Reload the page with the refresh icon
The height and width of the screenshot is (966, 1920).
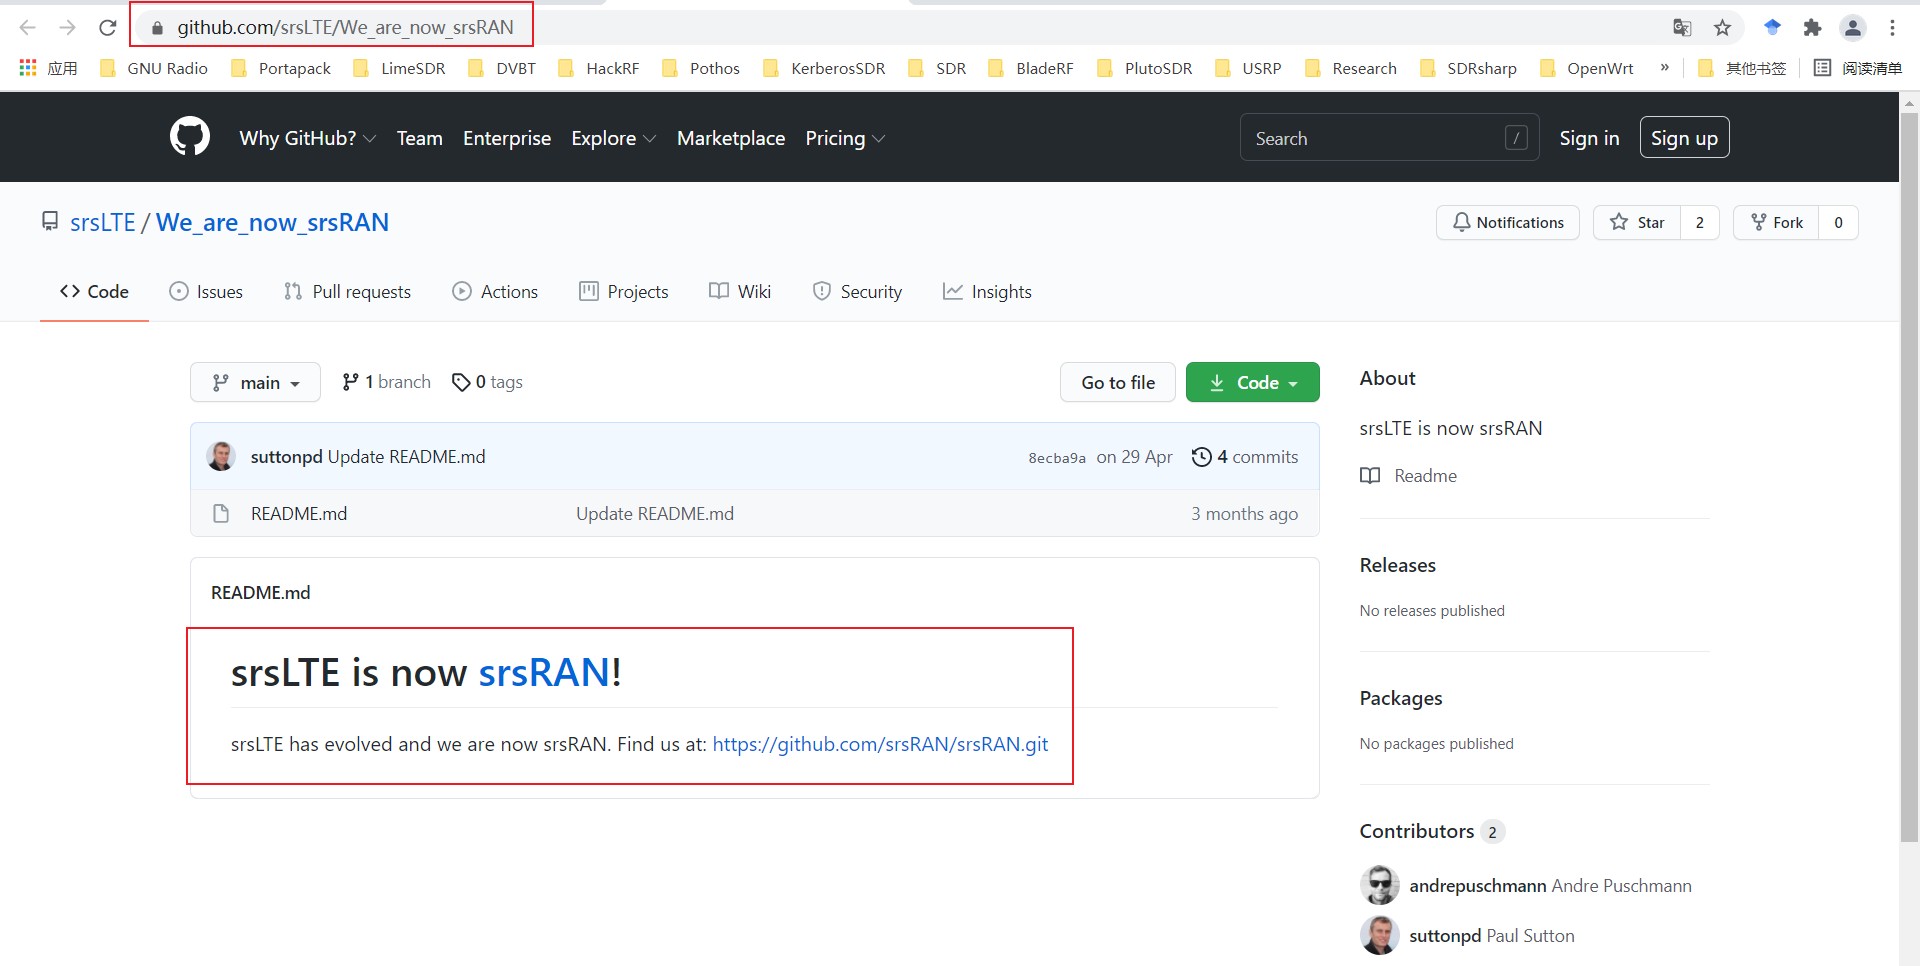tap(108, 27)
